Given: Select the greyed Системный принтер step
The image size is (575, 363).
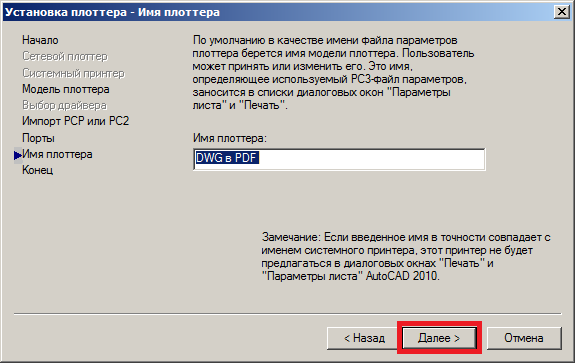Looking at the screenshot, I should (x=73, y=73).
